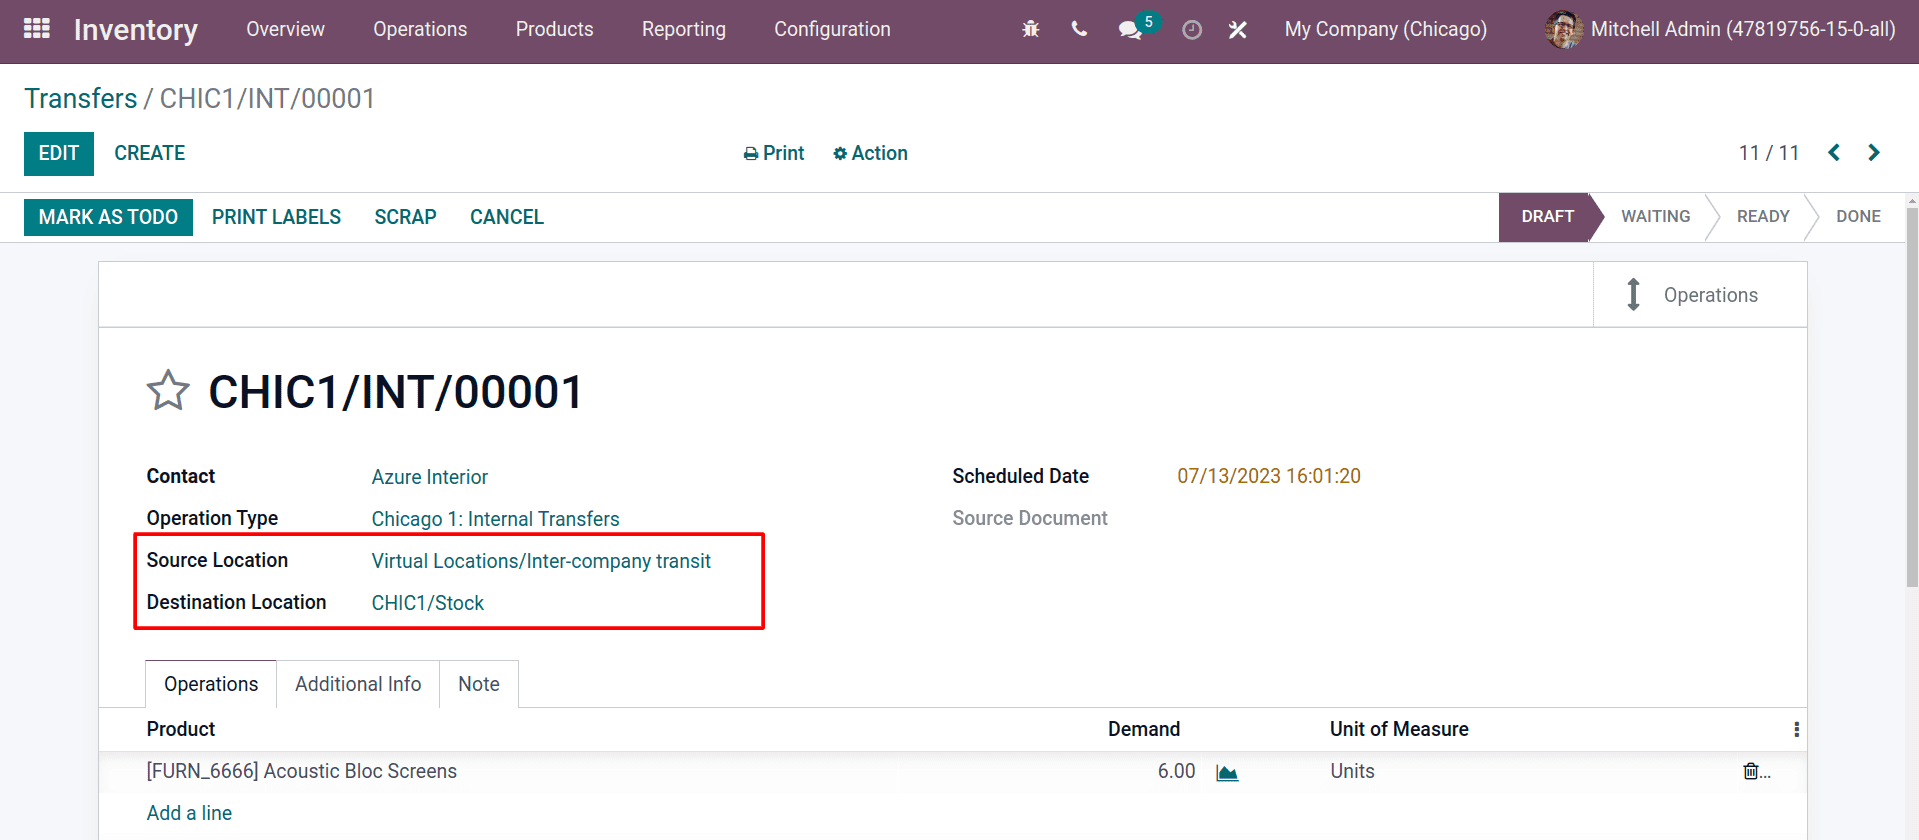Click the Transfers breadcrumb link

tap(81, 98)
